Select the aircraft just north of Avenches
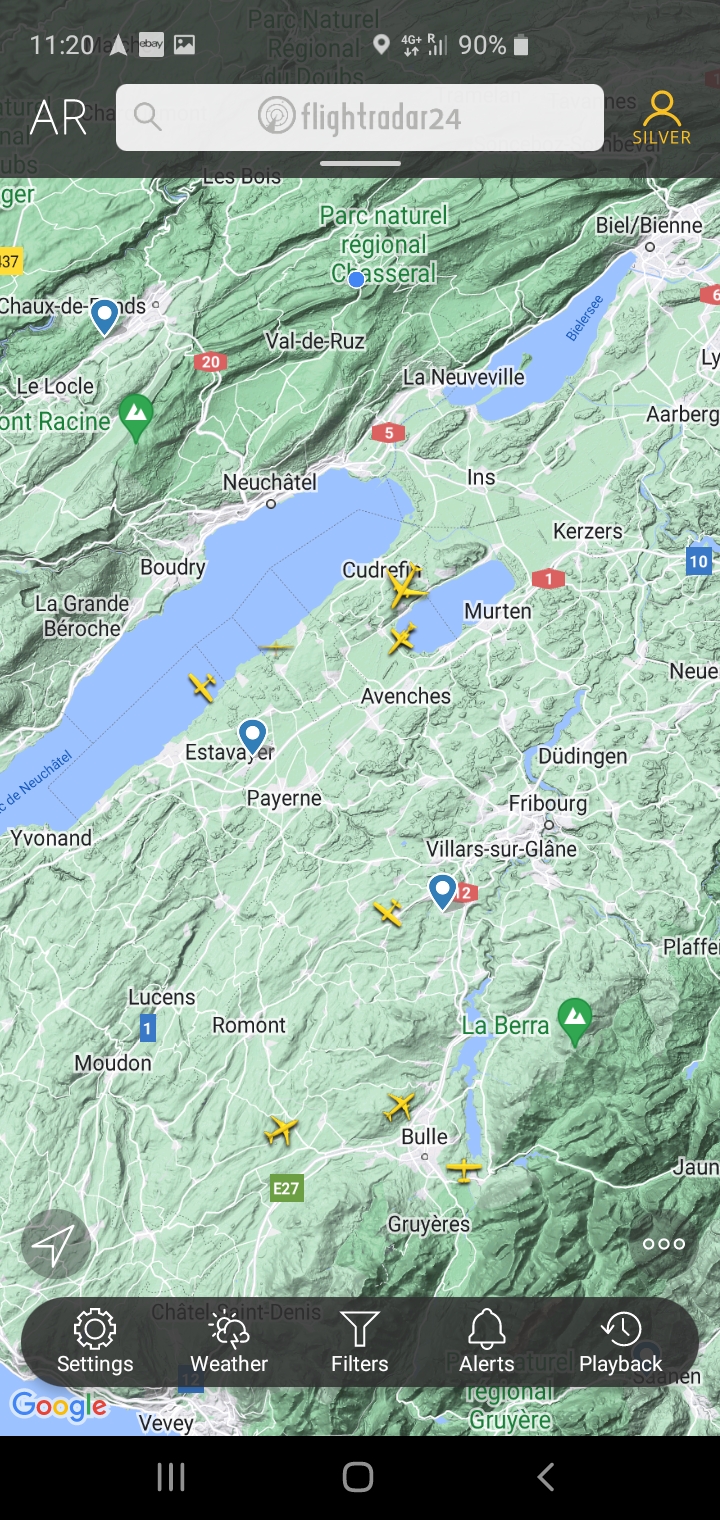720x1520 pixels. tap(402, 638)
